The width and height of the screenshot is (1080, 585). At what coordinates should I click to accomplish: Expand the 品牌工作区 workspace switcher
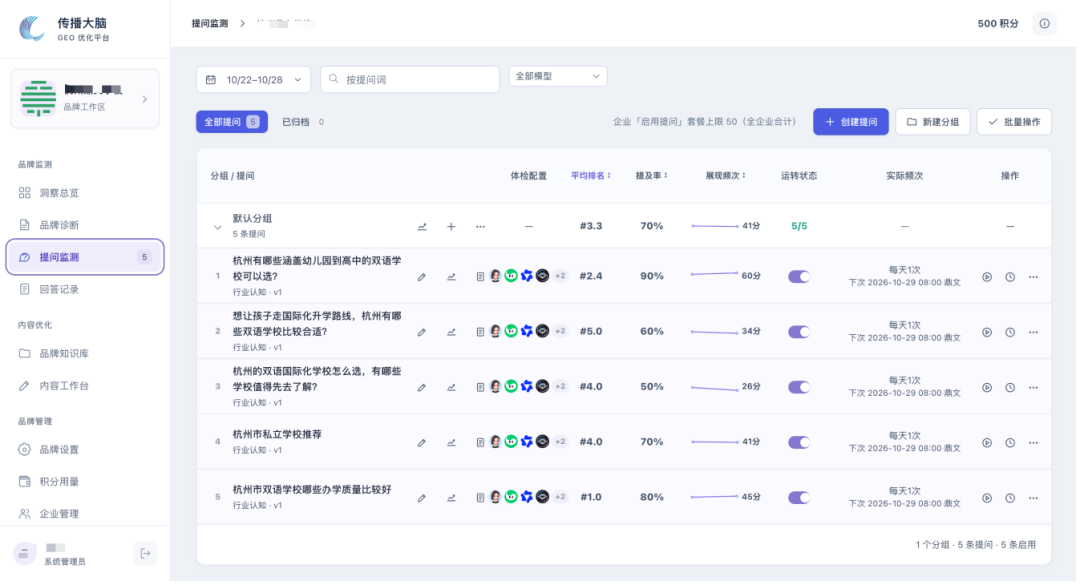click(x=85, y=99)
